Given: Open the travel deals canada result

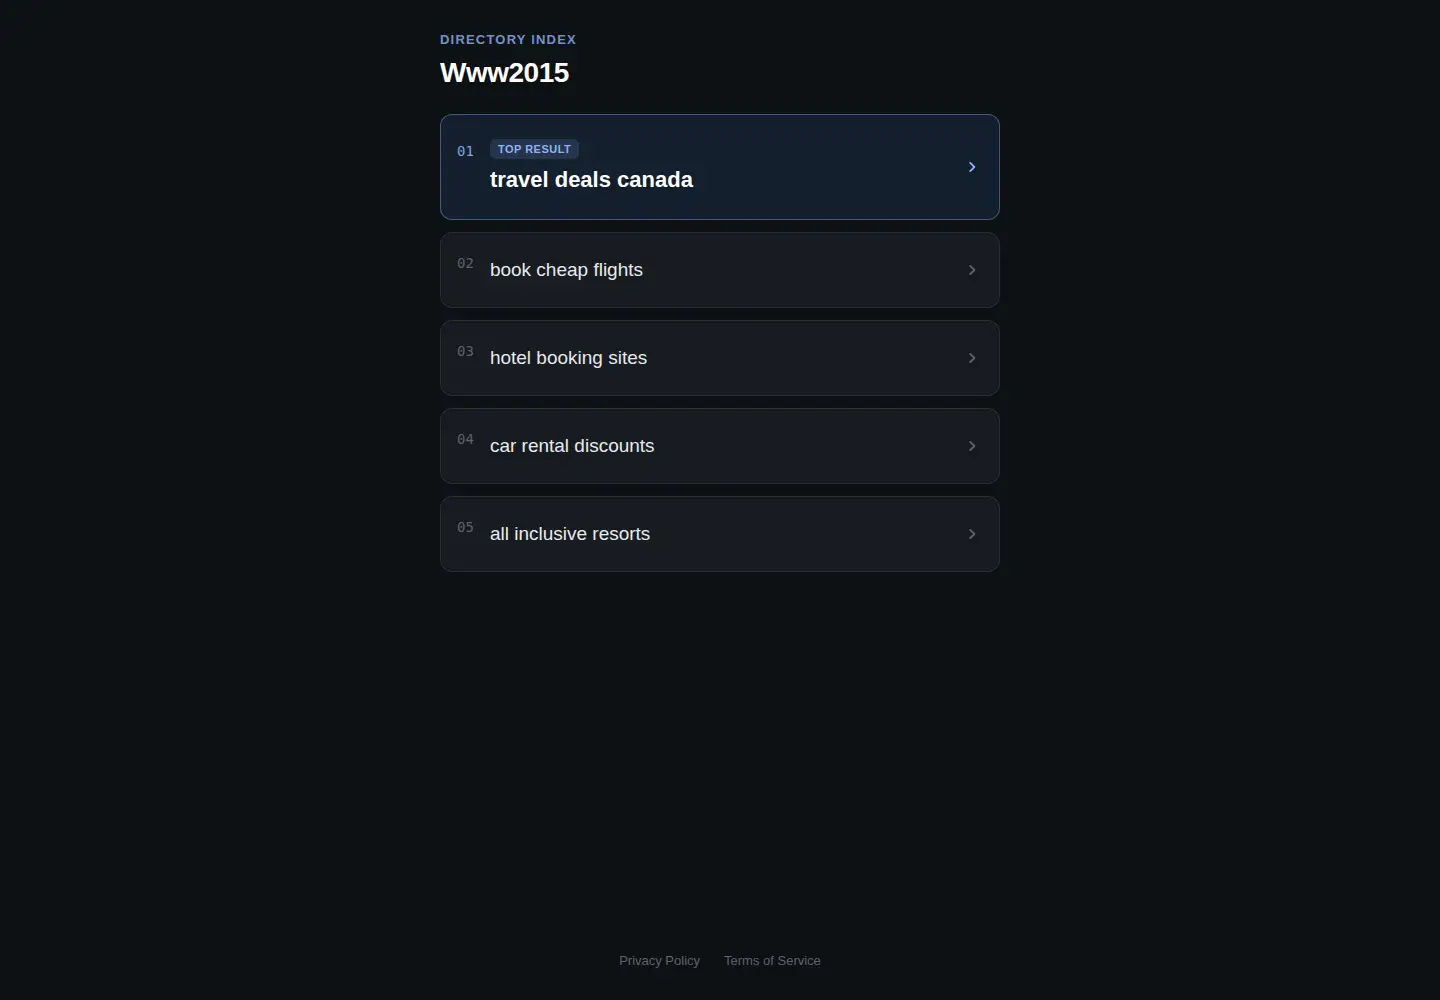Looking at the screenshot, I should coord(720,167).
